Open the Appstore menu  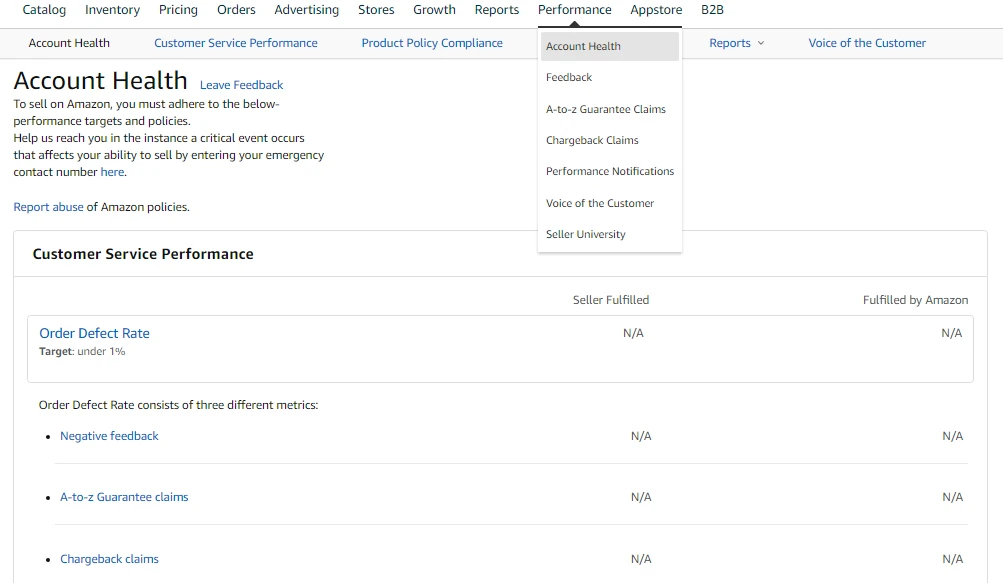coord(656,10)
